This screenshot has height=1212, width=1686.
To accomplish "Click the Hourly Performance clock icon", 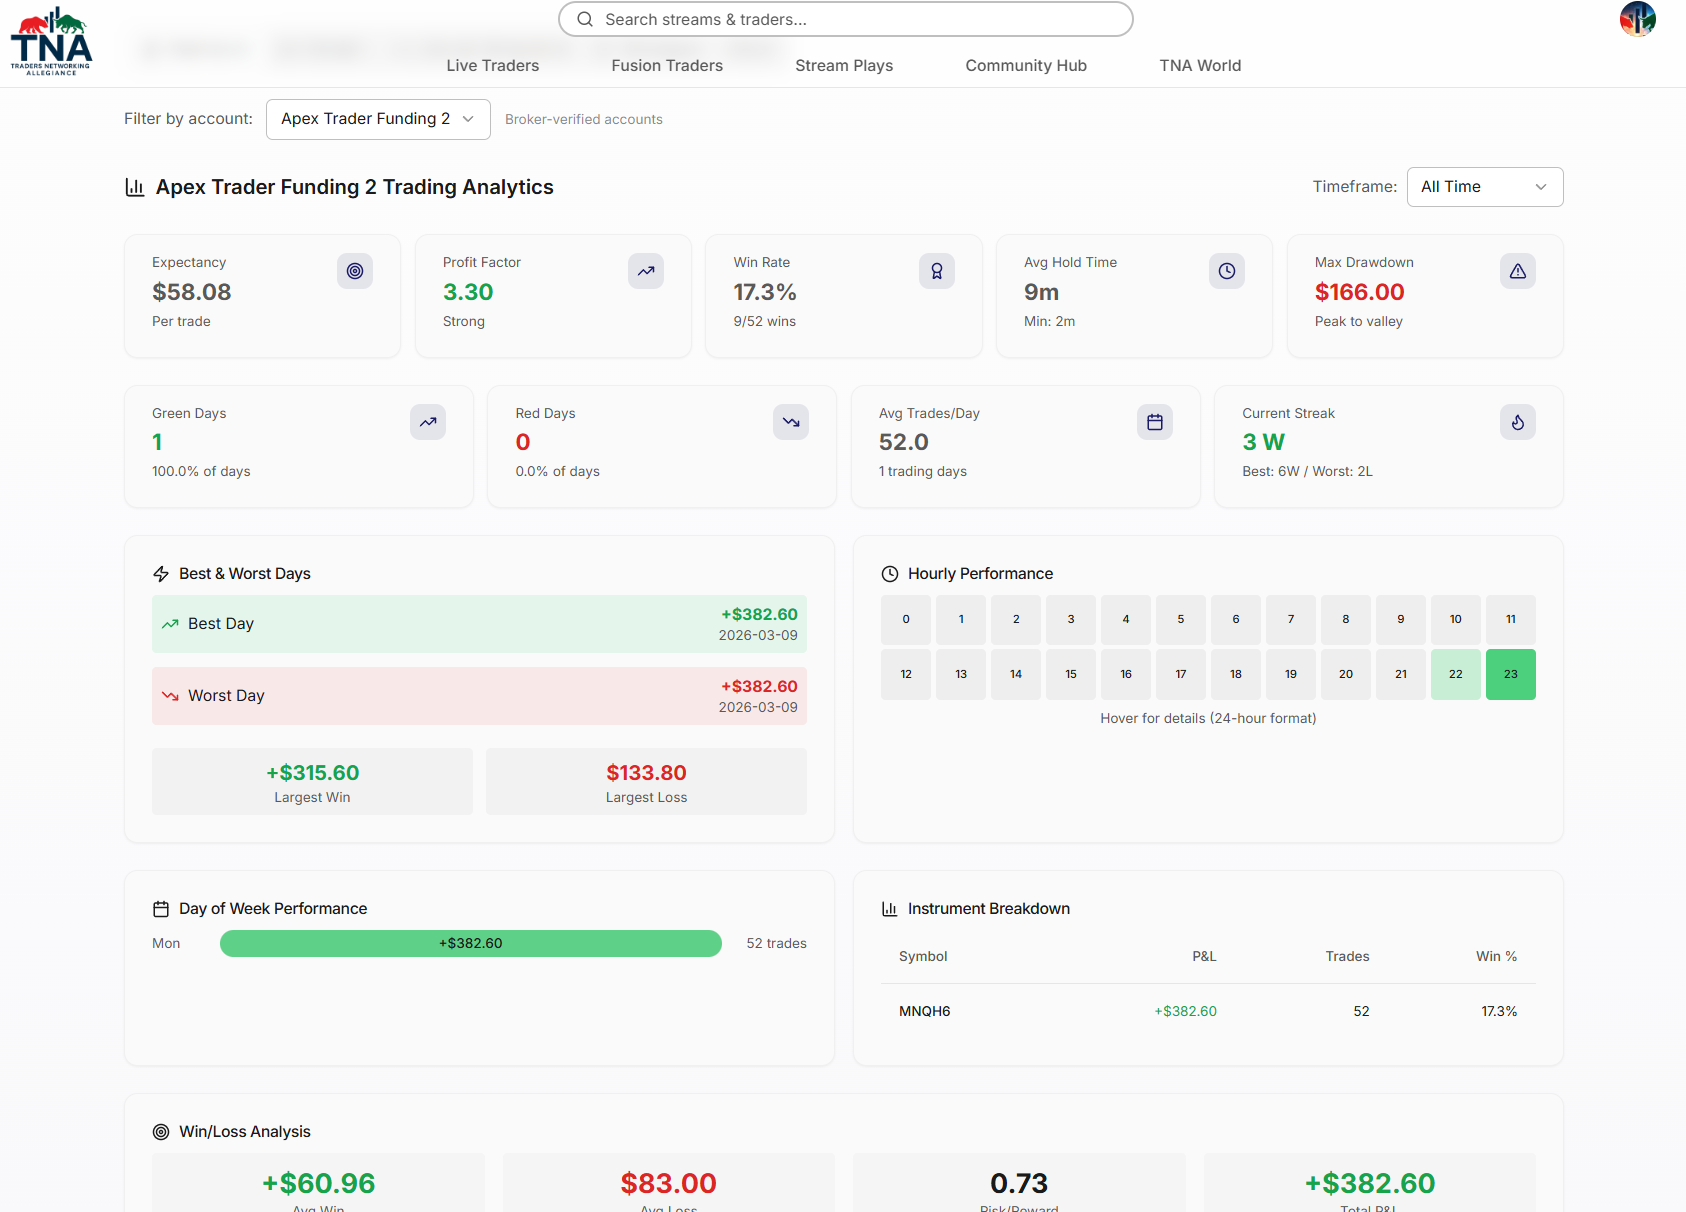I will (890, 574).
